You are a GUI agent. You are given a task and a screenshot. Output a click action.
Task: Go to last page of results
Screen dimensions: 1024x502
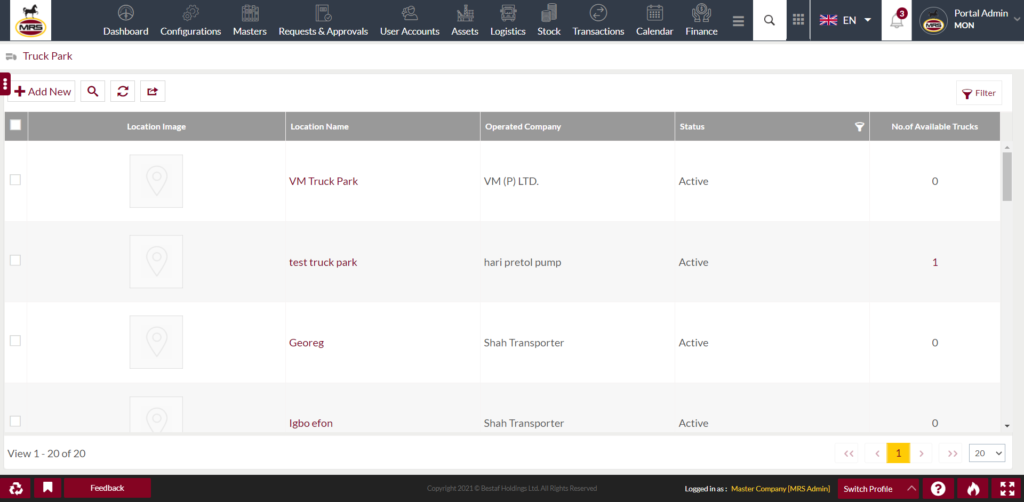pos(952,453)
